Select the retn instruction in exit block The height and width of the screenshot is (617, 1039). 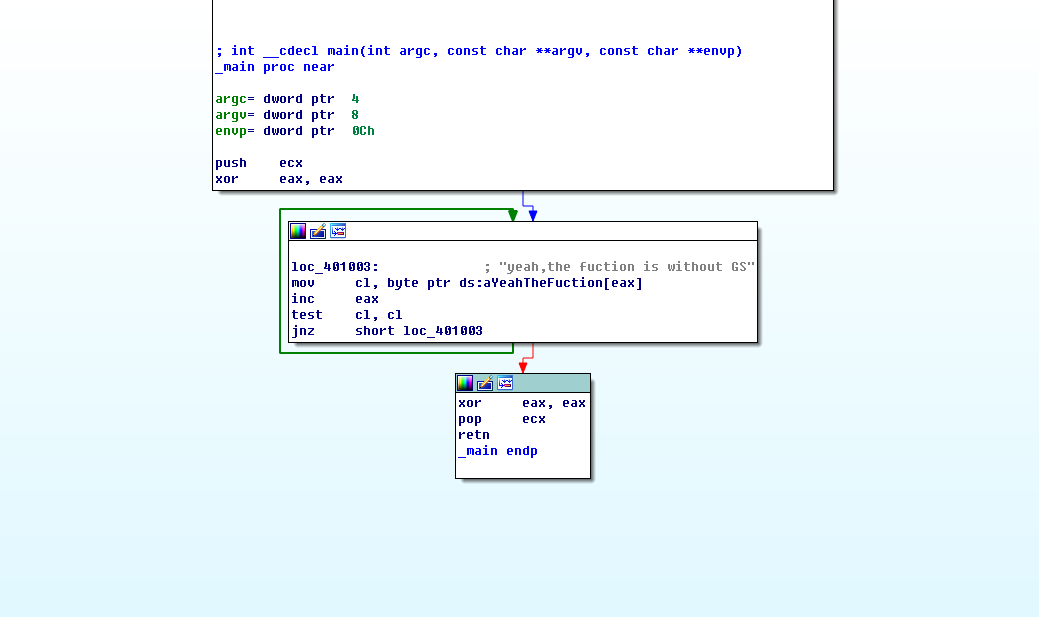[474, 435]
